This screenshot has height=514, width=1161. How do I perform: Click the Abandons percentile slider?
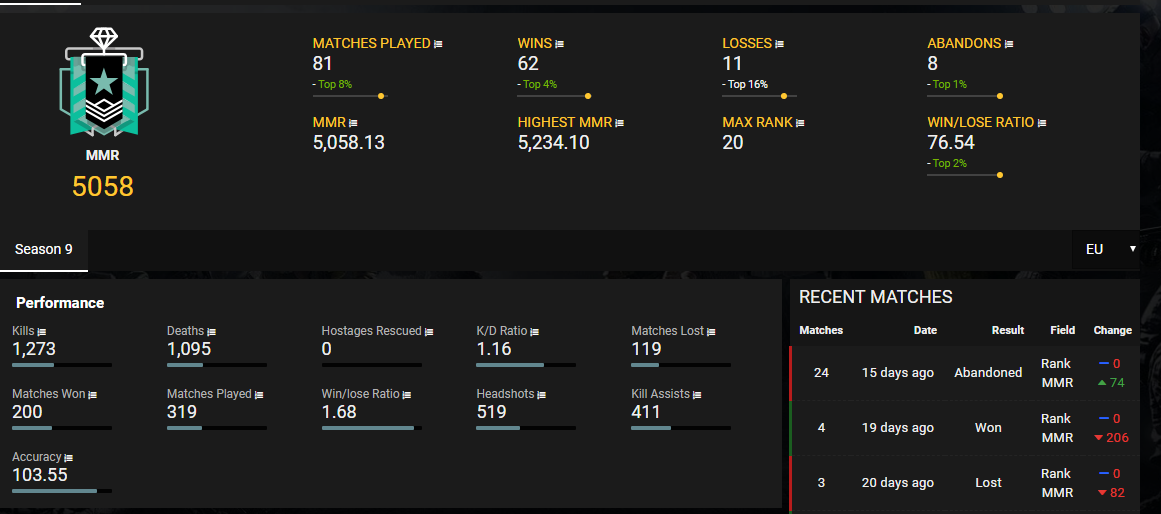pyautogui.click(x=965, y=96)
